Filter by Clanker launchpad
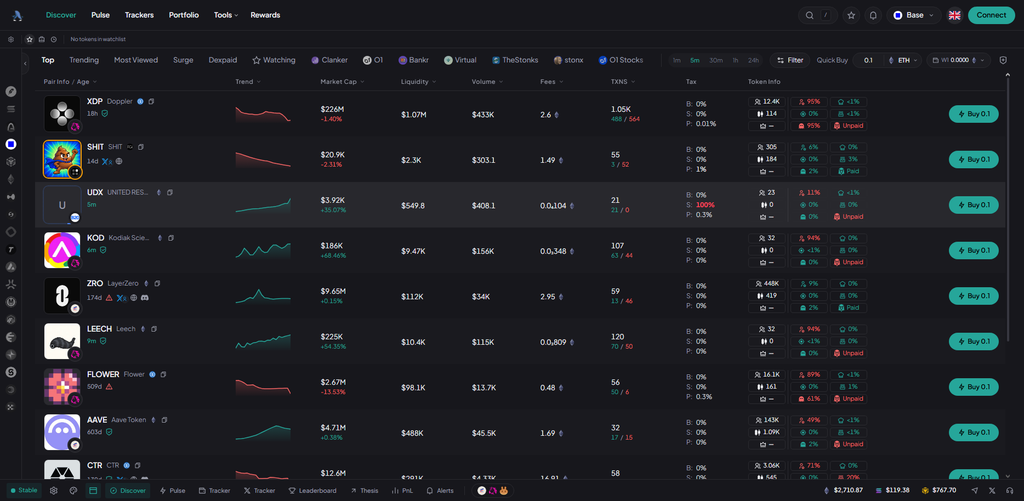The width and height of the screenshot is (1024, 501). [x=329, y=60]
